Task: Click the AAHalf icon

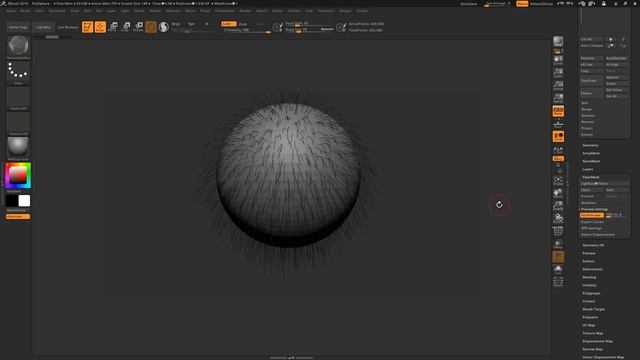Action: (558, 98)
